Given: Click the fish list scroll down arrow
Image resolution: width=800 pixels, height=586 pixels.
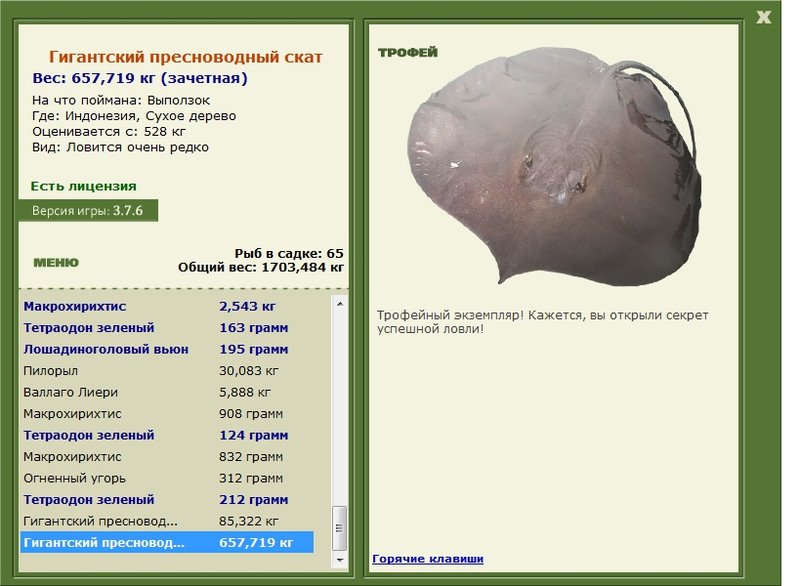Looking at the screenshot, I should tap(340, 560).
